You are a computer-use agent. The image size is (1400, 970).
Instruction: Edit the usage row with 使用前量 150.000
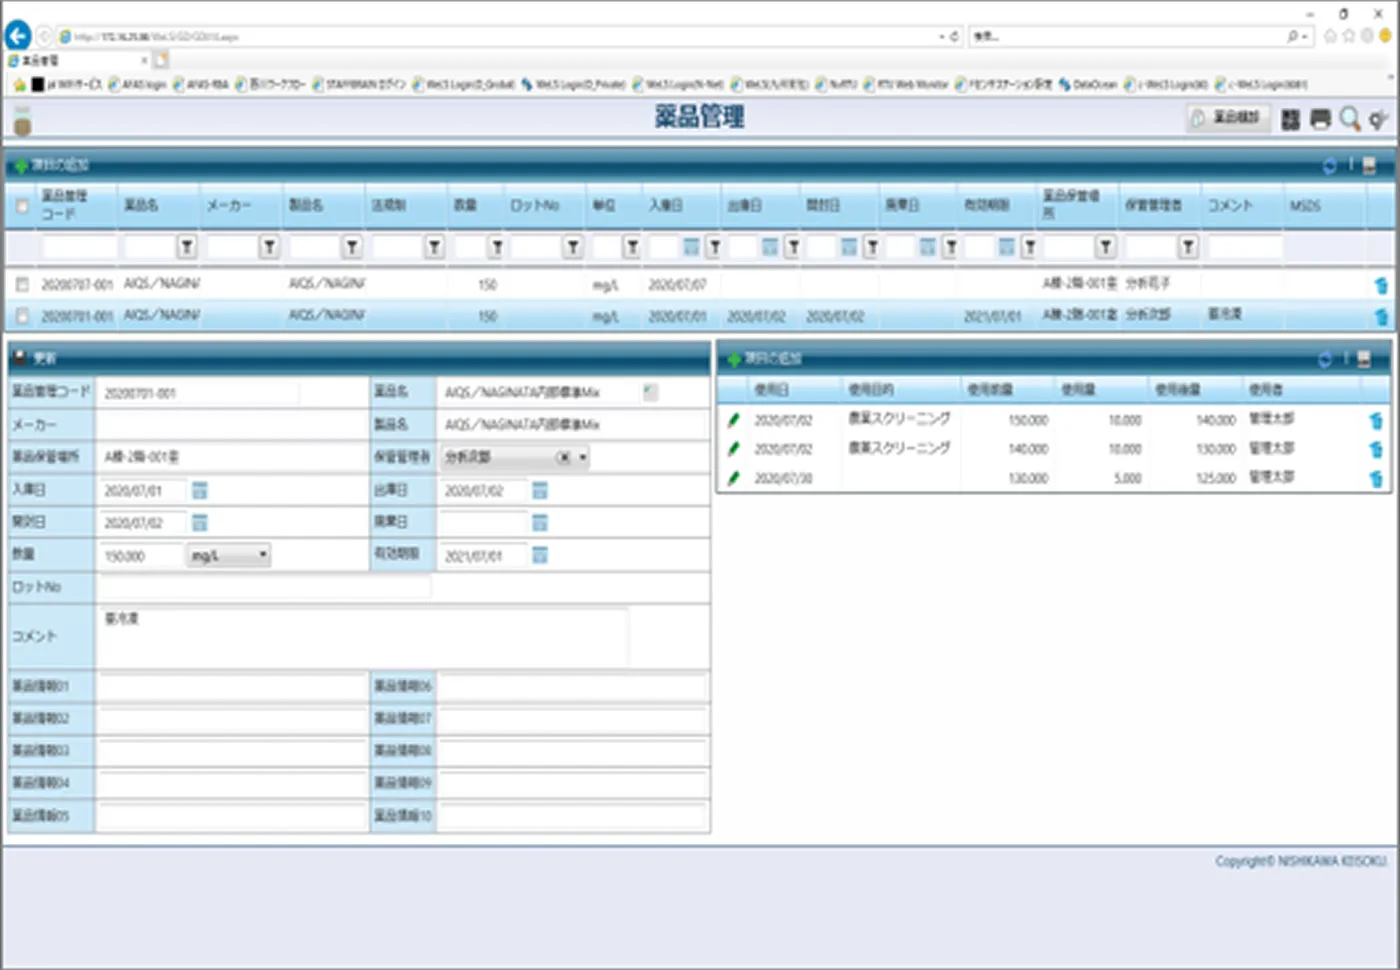pos(733,420)
